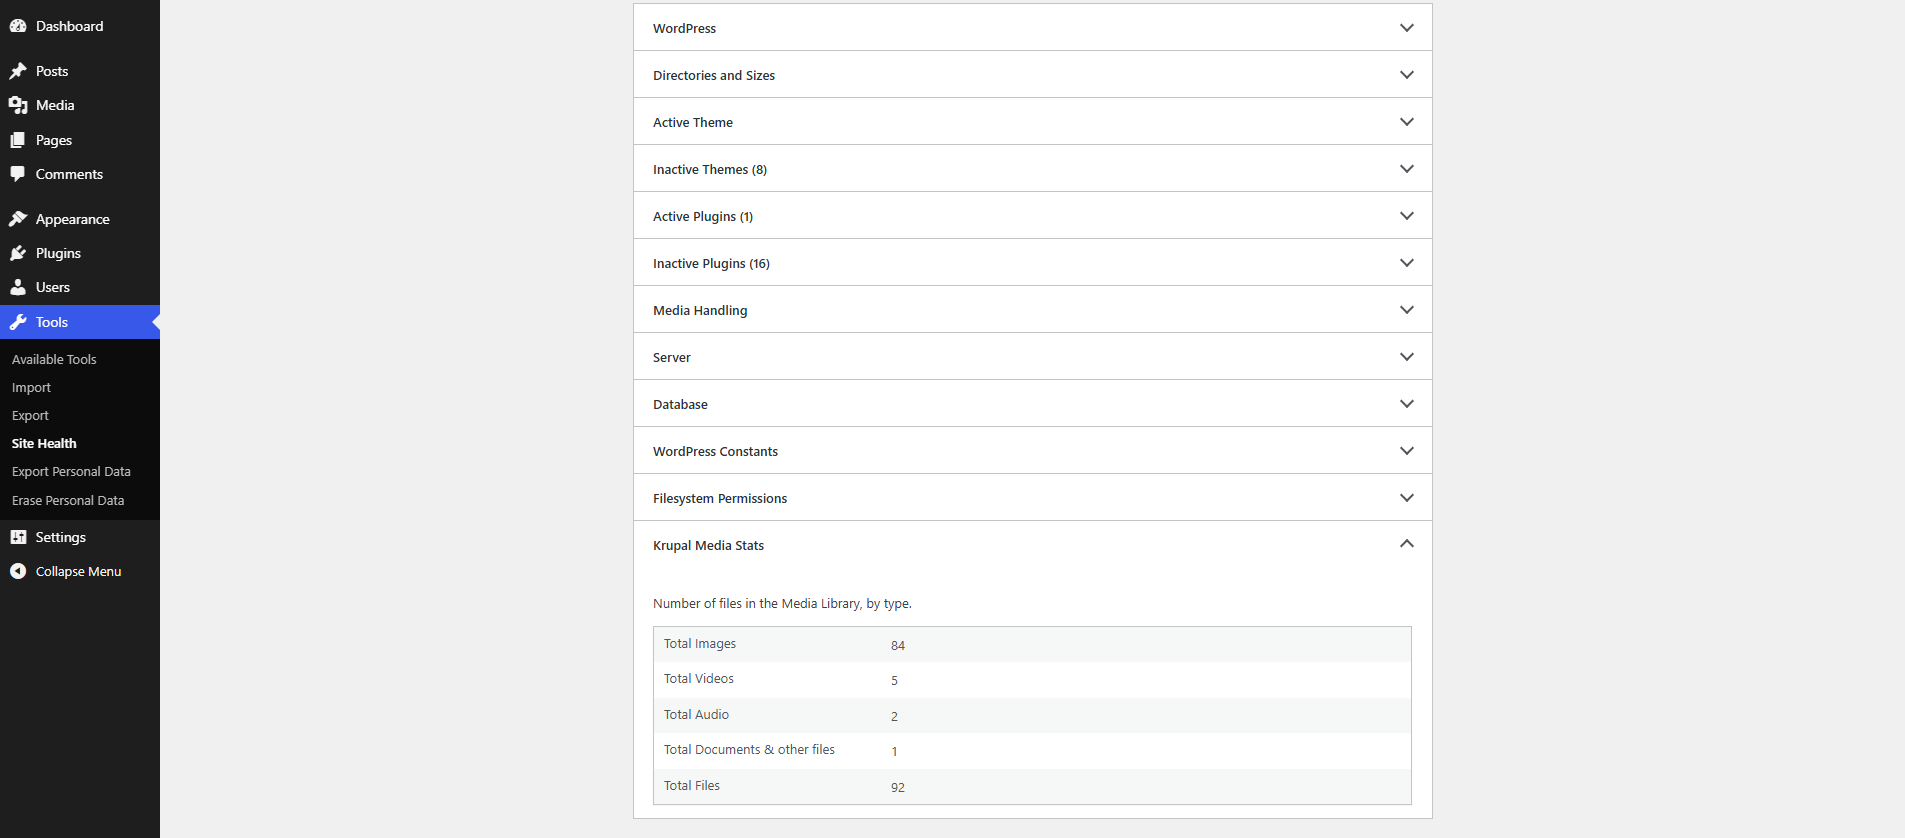The width and height of the screenshot is (1905, 838).
Task: Open the Media library icon
Action: coord(18,105)
